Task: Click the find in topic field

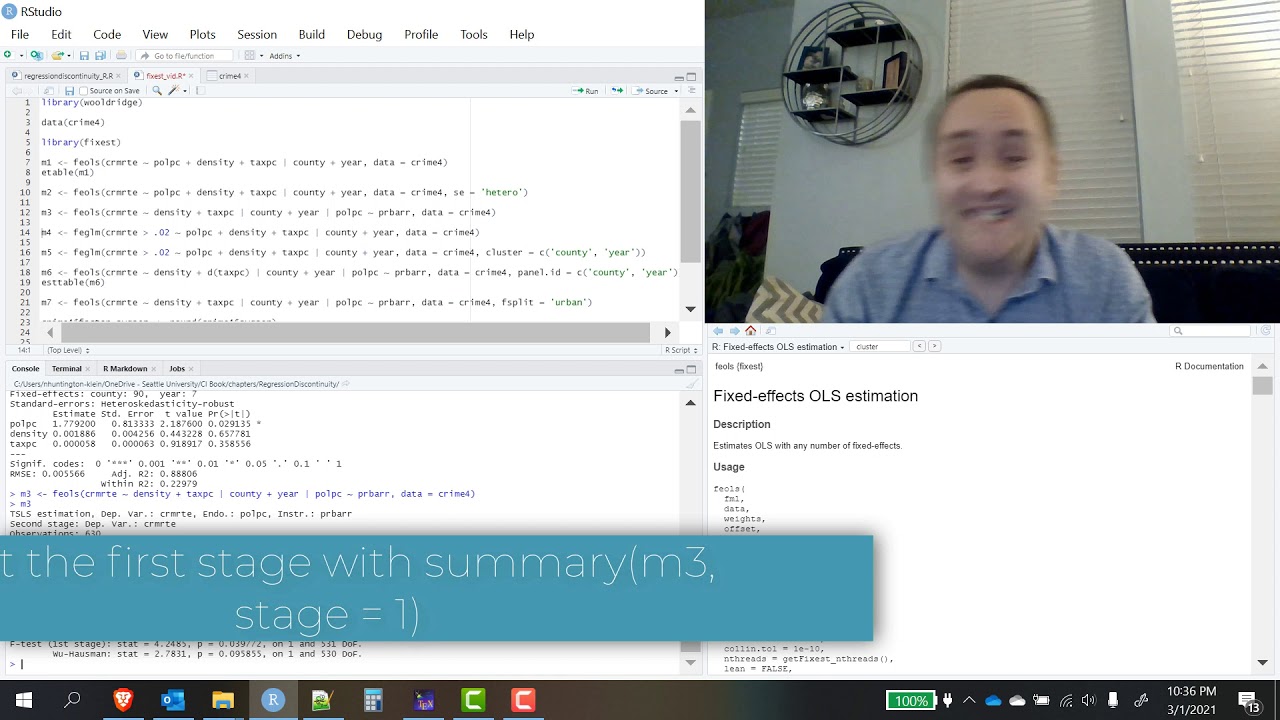Action: click(x=880, y=347)
